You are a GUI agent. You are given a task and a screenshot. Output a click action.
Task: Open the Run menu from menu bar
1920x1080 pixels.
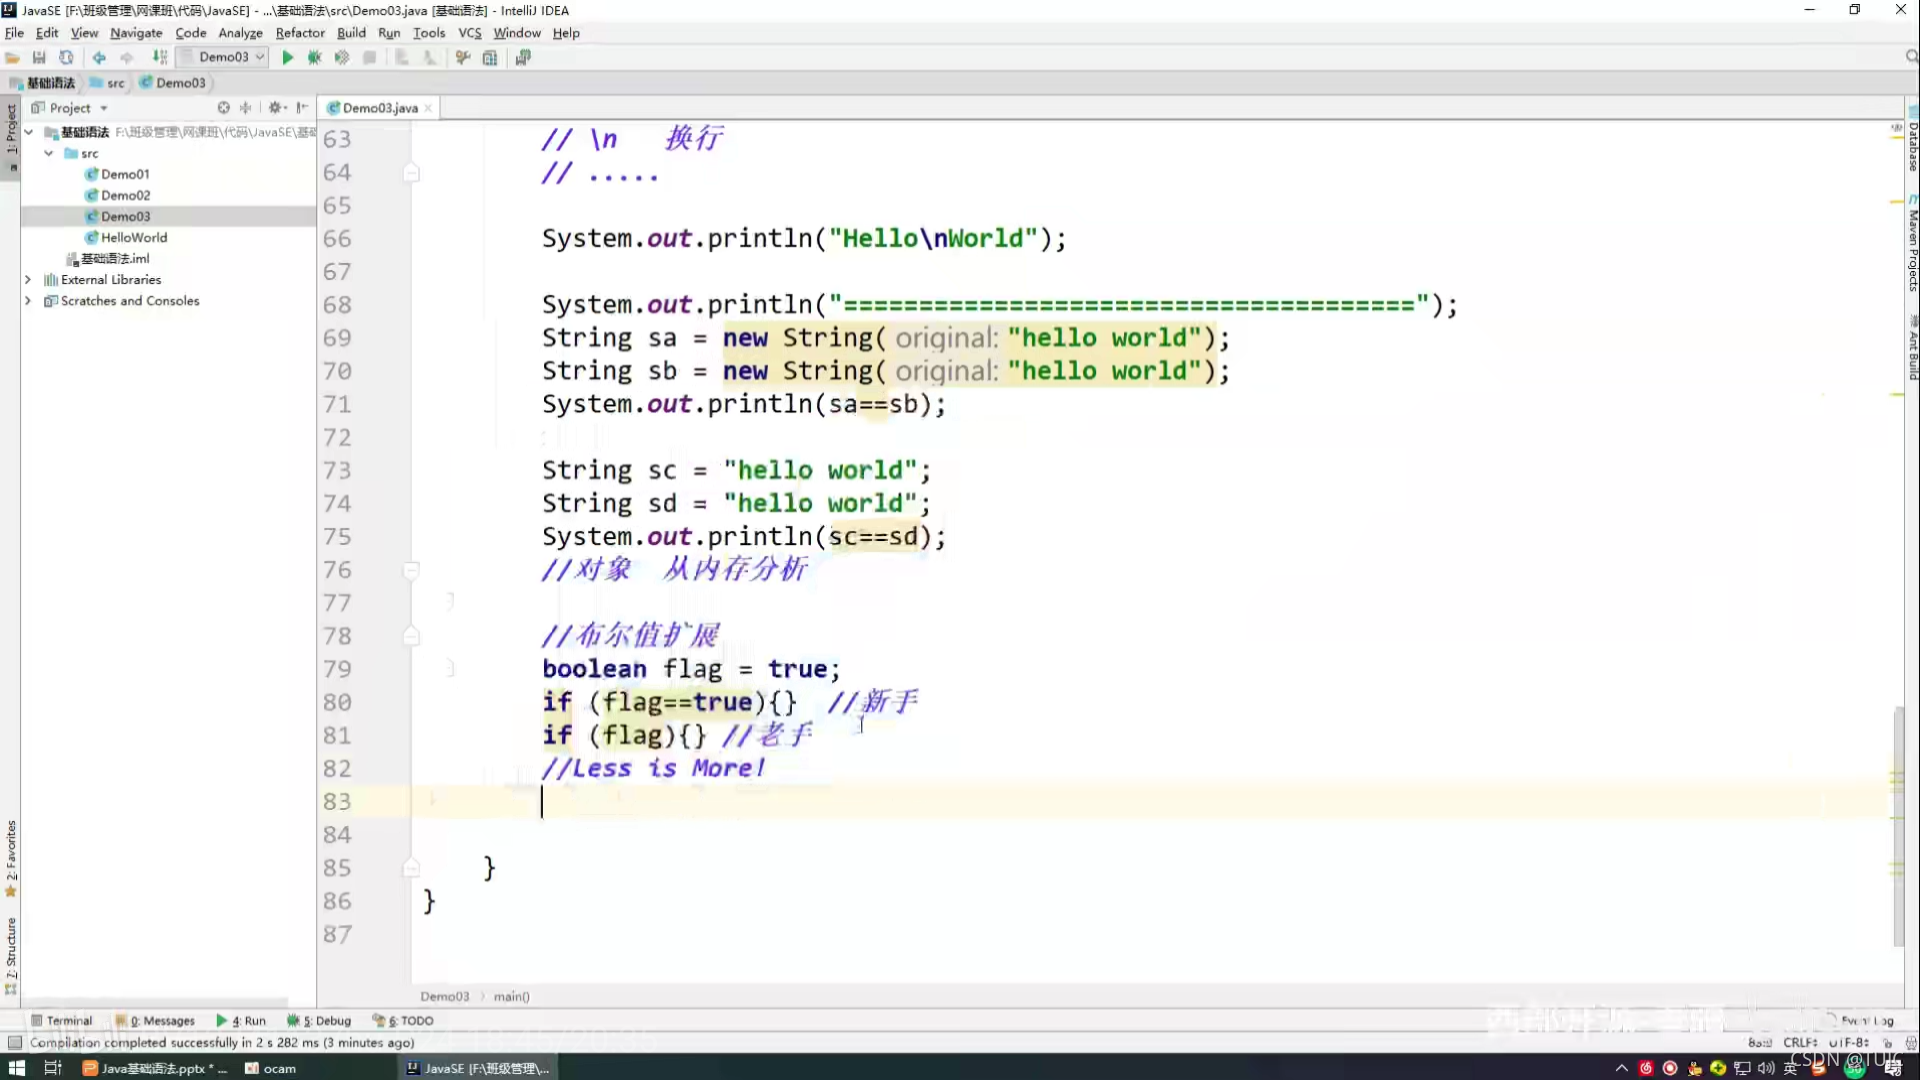tap(388, 32)
